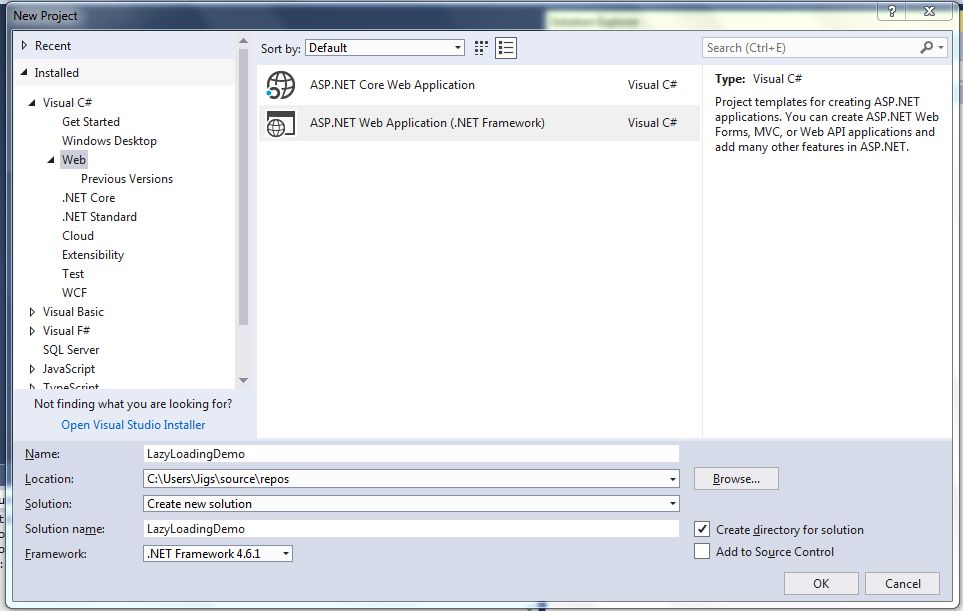The image size is (963, 611).
Task: Select ASP.NET Core Web Application template
Action: (479, 85)
